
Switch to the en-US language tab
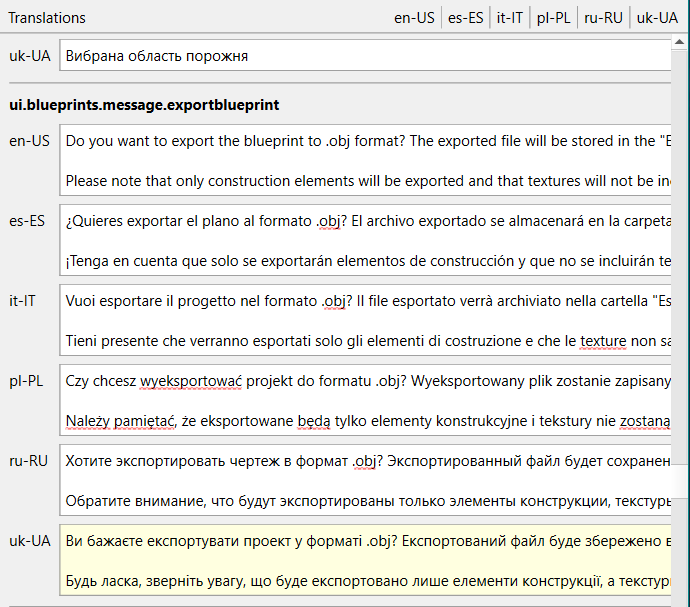click(415, 18)
